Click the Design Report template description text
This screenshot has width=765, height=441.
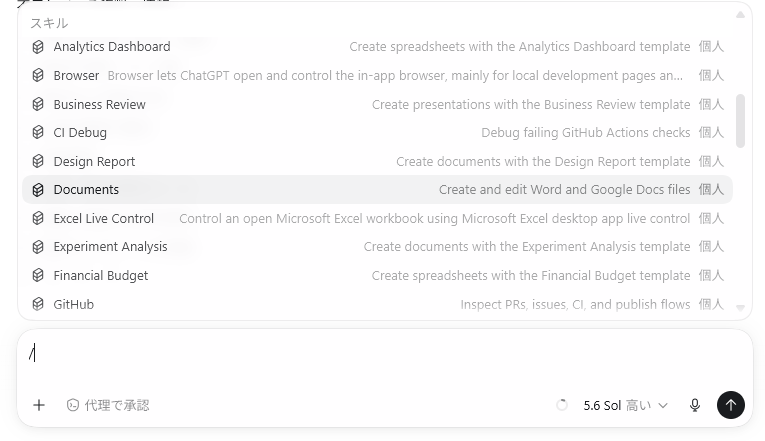click(x=543, y=161)
